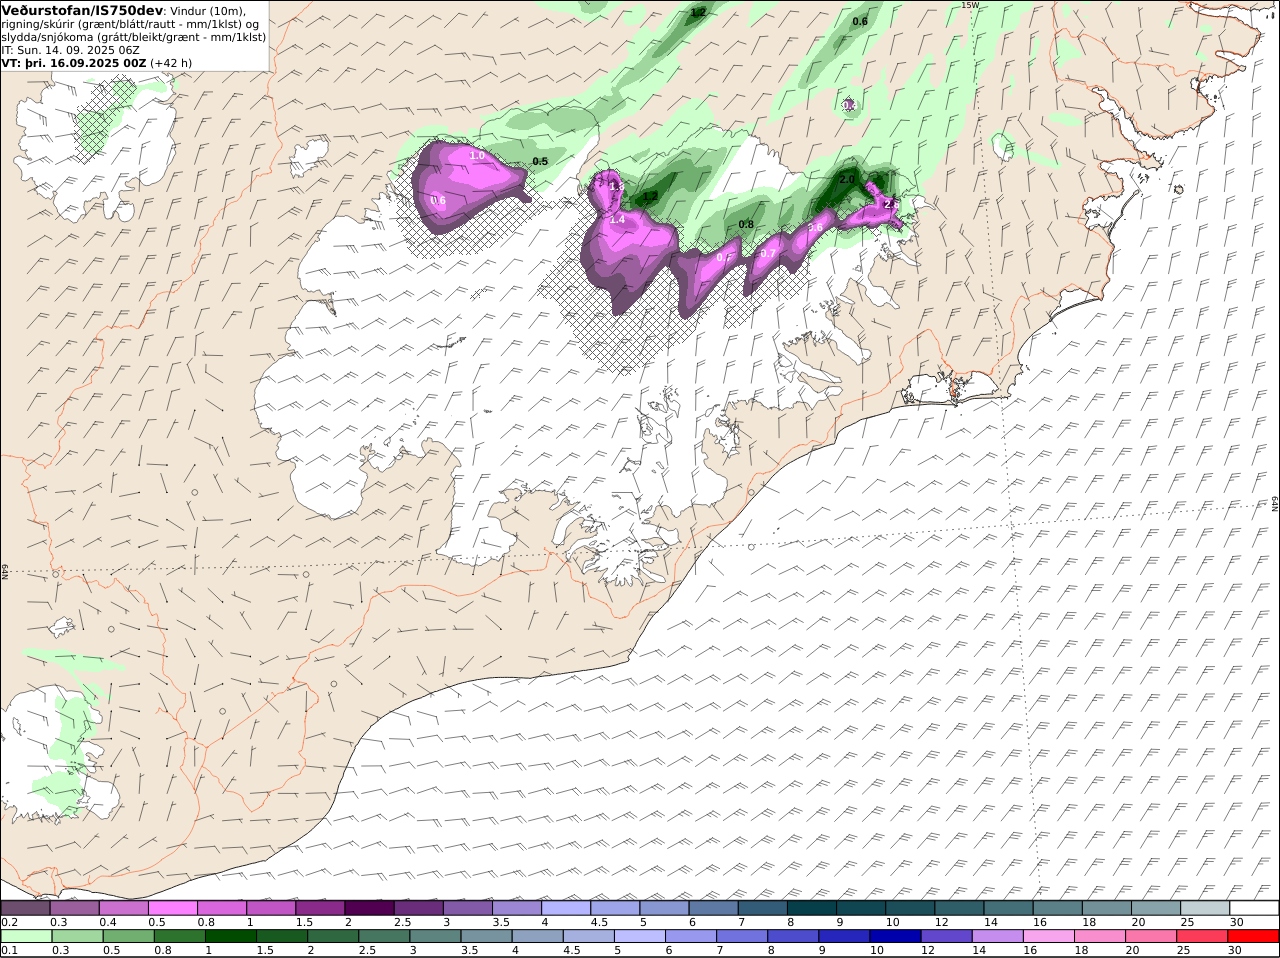
Task: Click the 0.2 label under the upper legend
Action: [9, 922]
